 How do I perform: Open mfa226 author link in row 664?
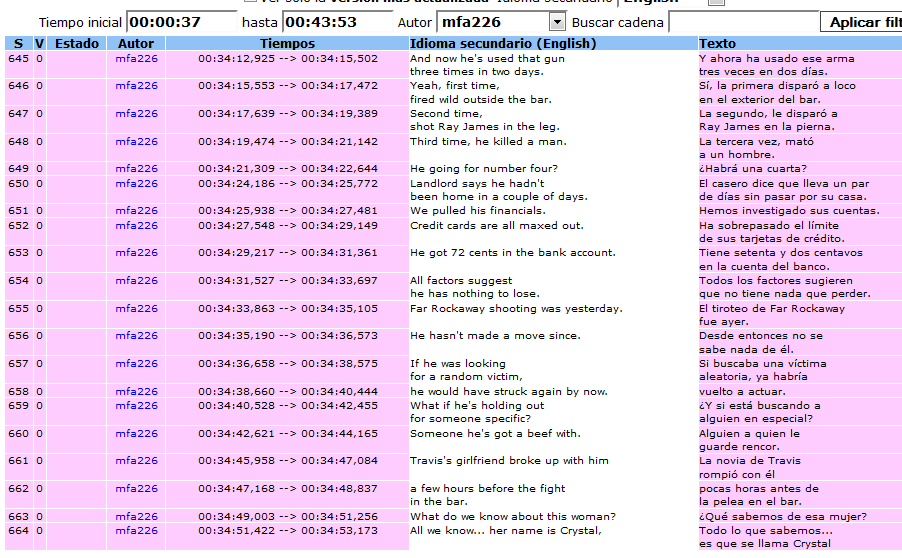(x=136, y=531)
